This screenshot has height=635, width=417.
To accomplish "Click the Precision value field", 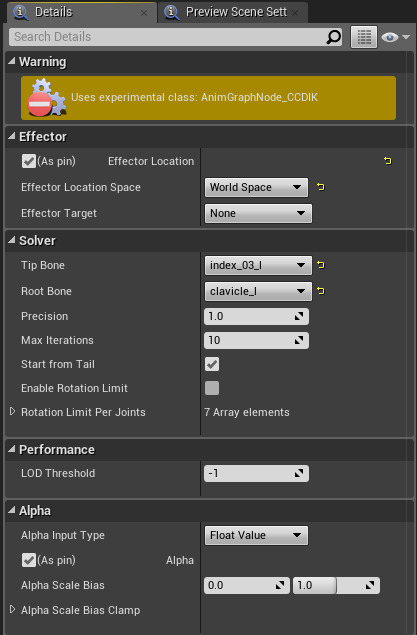I will pos(256,316).
